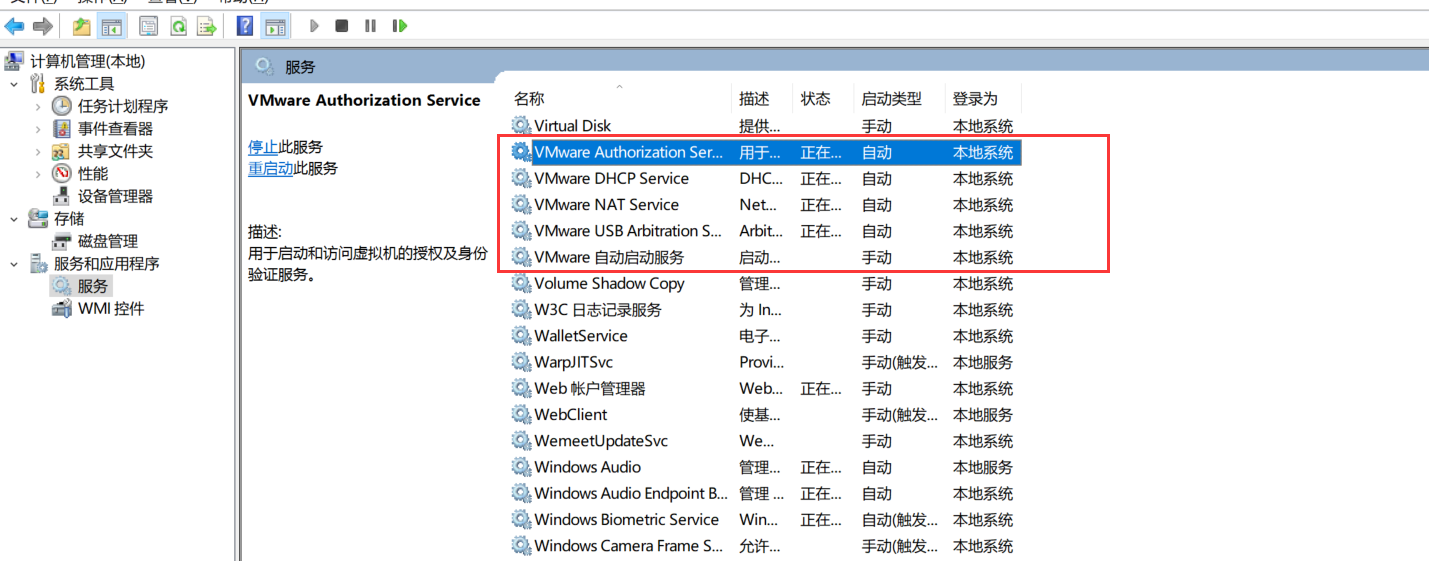Toggle the Show/Hide Console Tree toolbar icon
This screenshot has width=1429, height=561.
[112, 26]
